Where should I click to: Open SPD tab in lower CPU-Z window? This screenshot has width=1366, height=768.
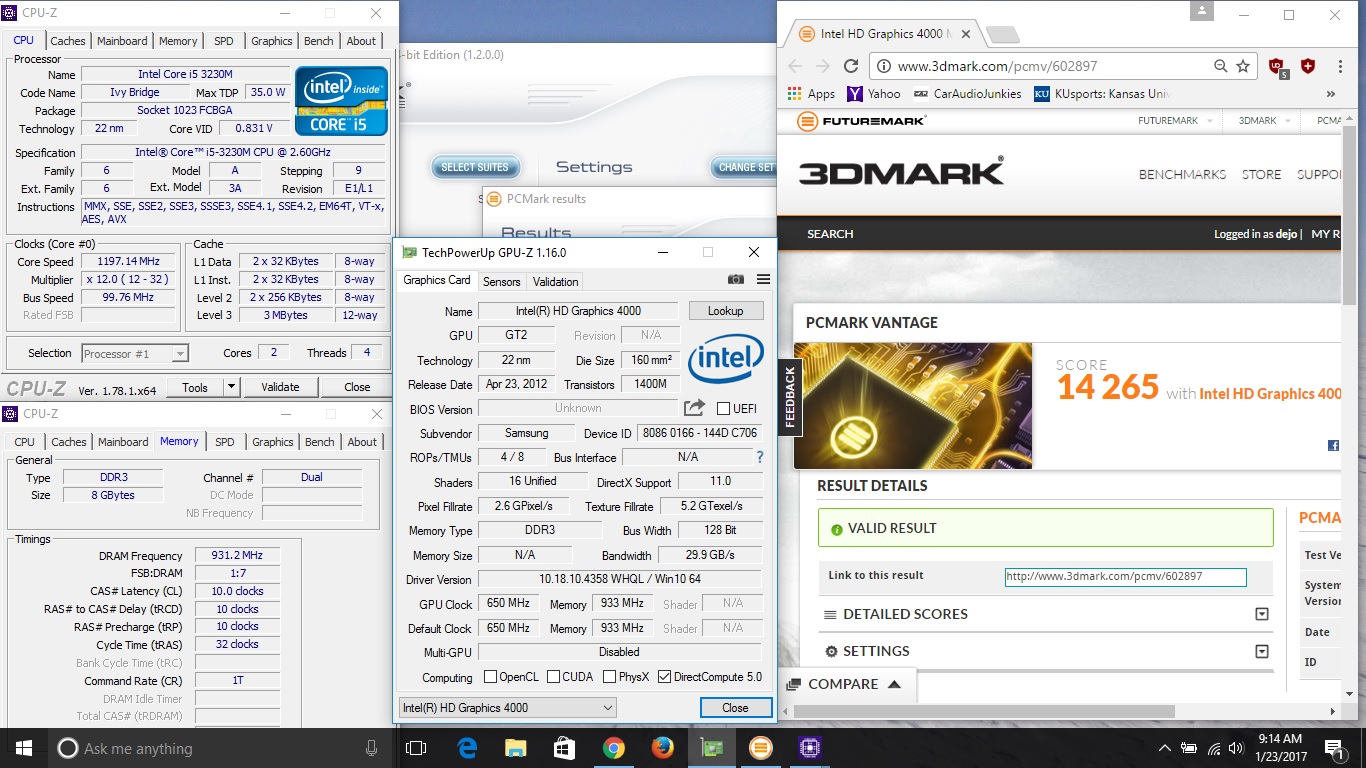[x=225, y=442]
